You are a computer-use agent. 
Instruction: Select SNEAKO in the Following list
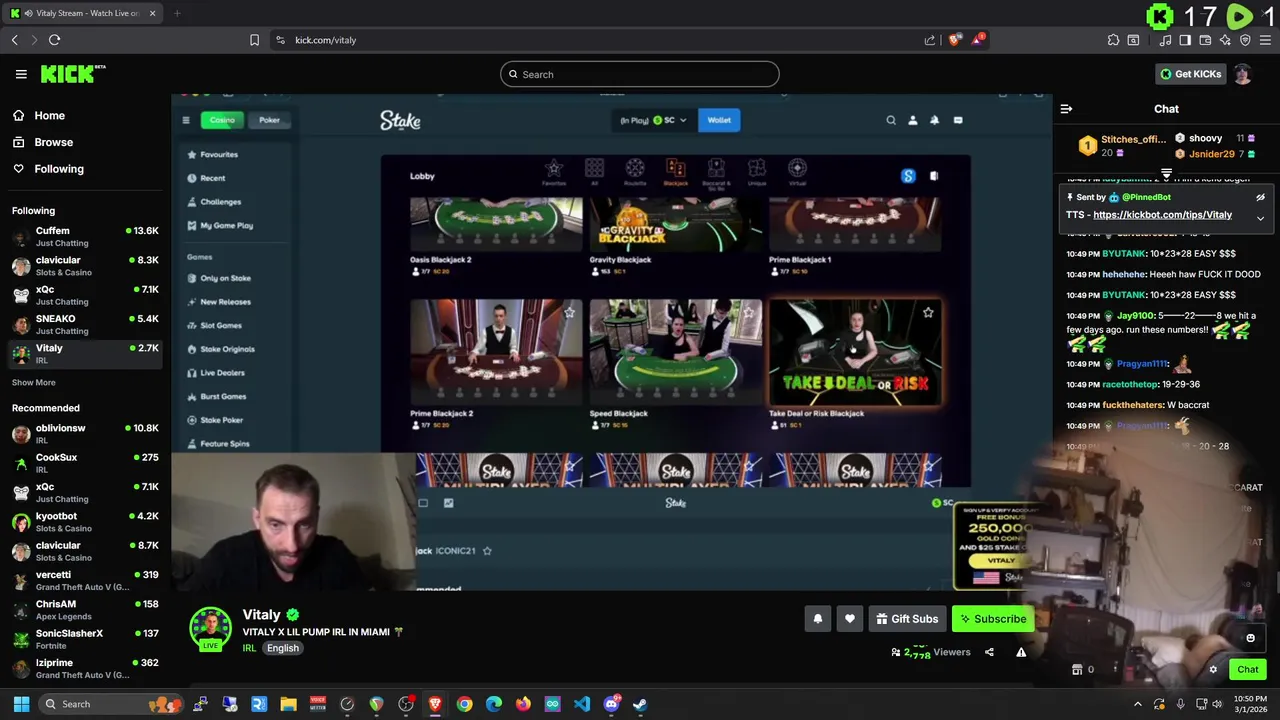click(x=85, y=324)
